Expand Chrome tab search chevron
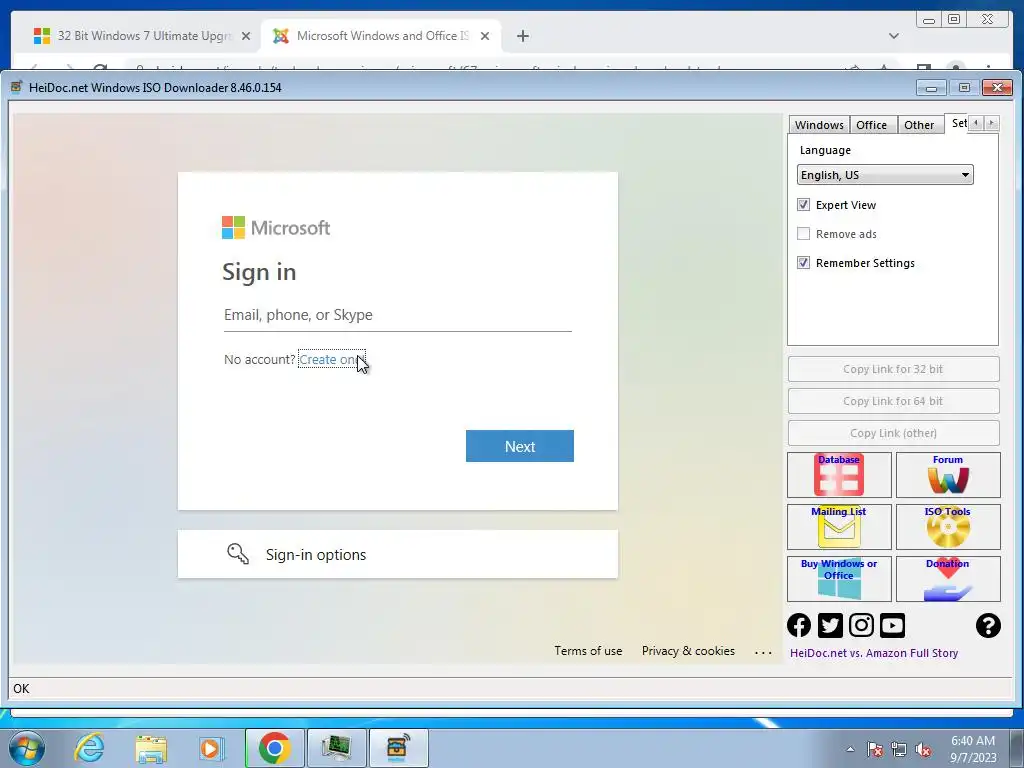 [x=893, y=36]
